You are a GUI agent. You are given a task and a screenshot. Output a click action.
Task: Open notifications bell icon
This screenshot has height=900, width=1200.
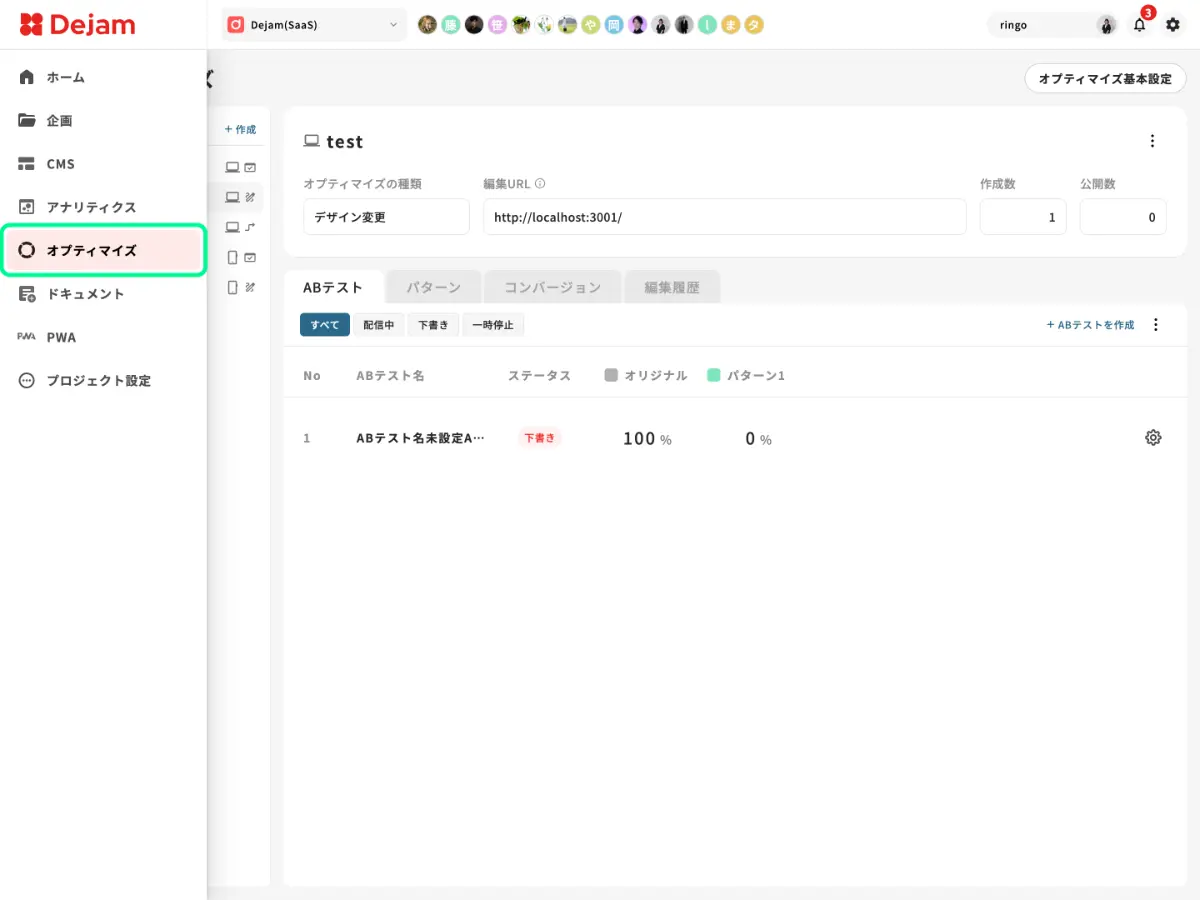coord(1139,25)
